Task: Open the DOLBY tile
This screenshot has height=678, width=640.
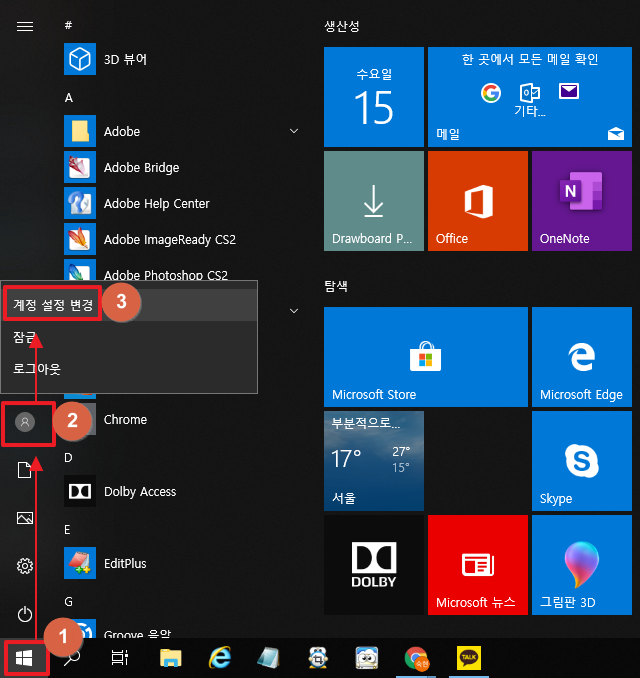Action: 374,565
